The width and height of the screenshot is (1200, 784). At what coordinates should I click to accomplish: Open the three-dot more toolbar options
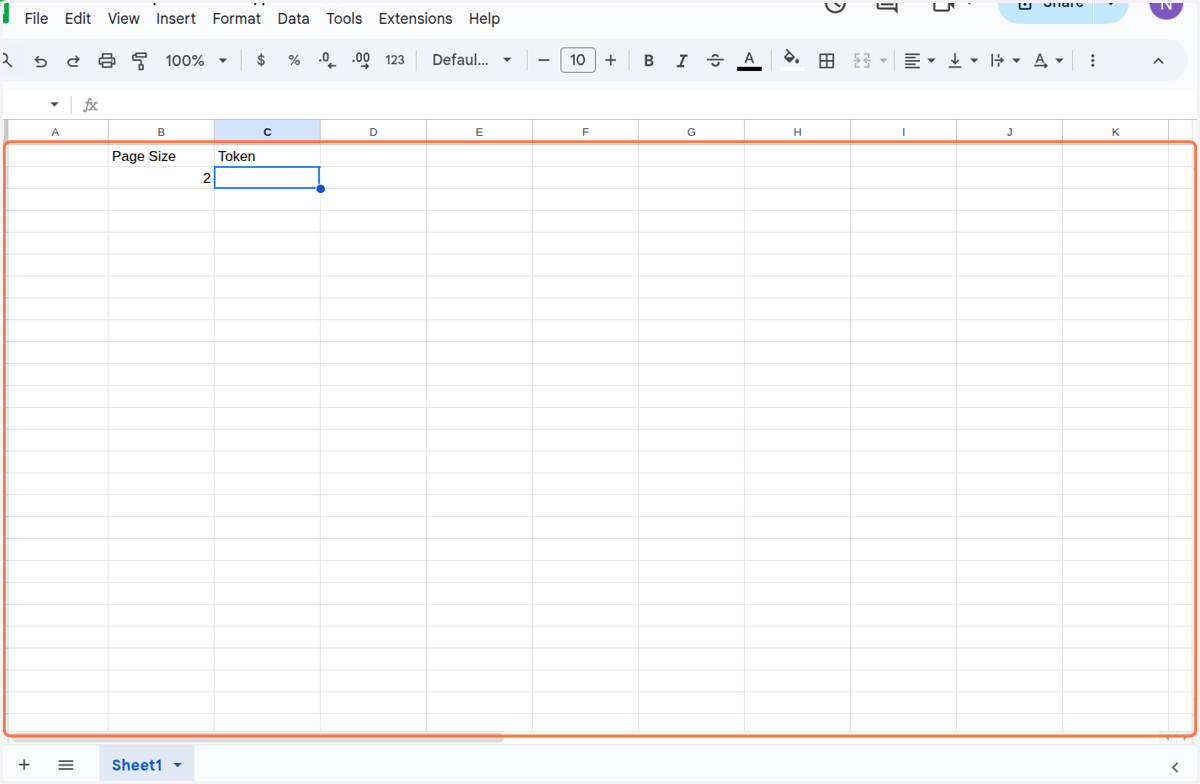point(1093,61)
